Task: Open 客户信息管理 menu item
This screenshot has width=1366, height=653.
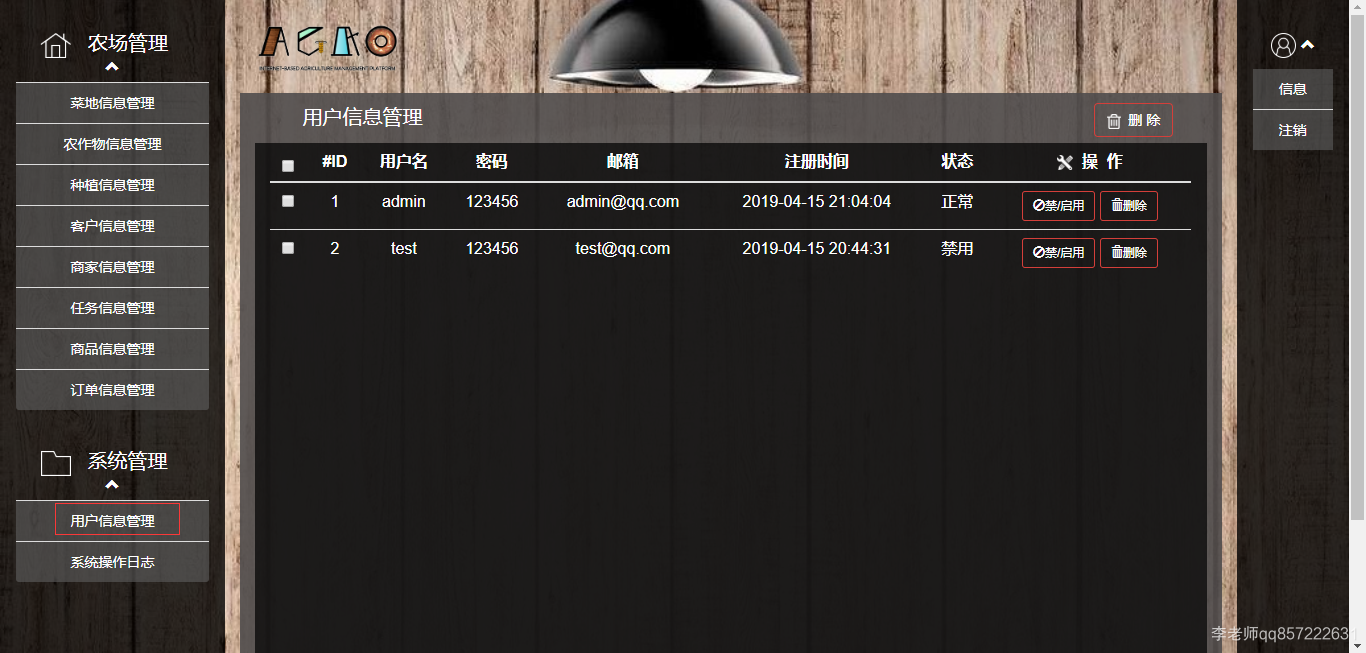Action: pyautogui.click(x=112, y=226)
